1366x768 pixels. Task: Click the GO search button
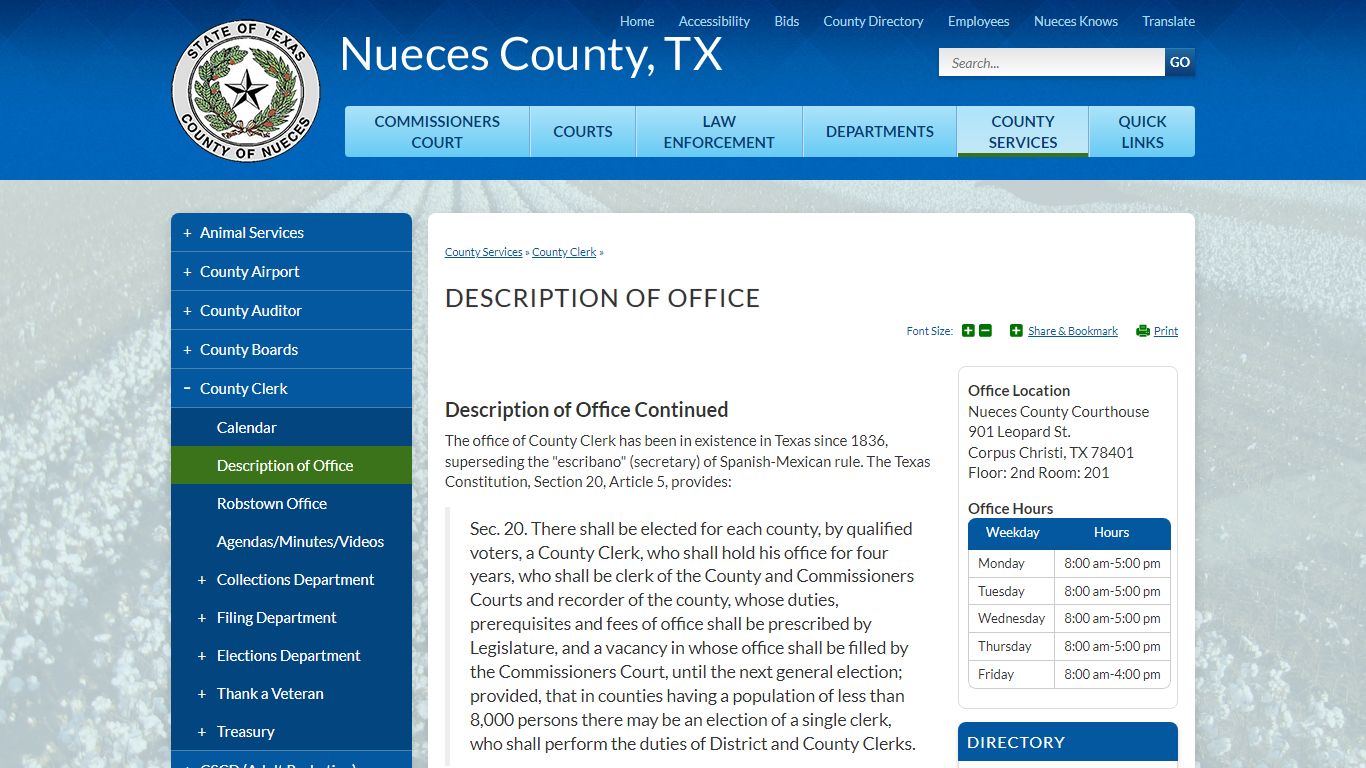[x=1180, y=62]
